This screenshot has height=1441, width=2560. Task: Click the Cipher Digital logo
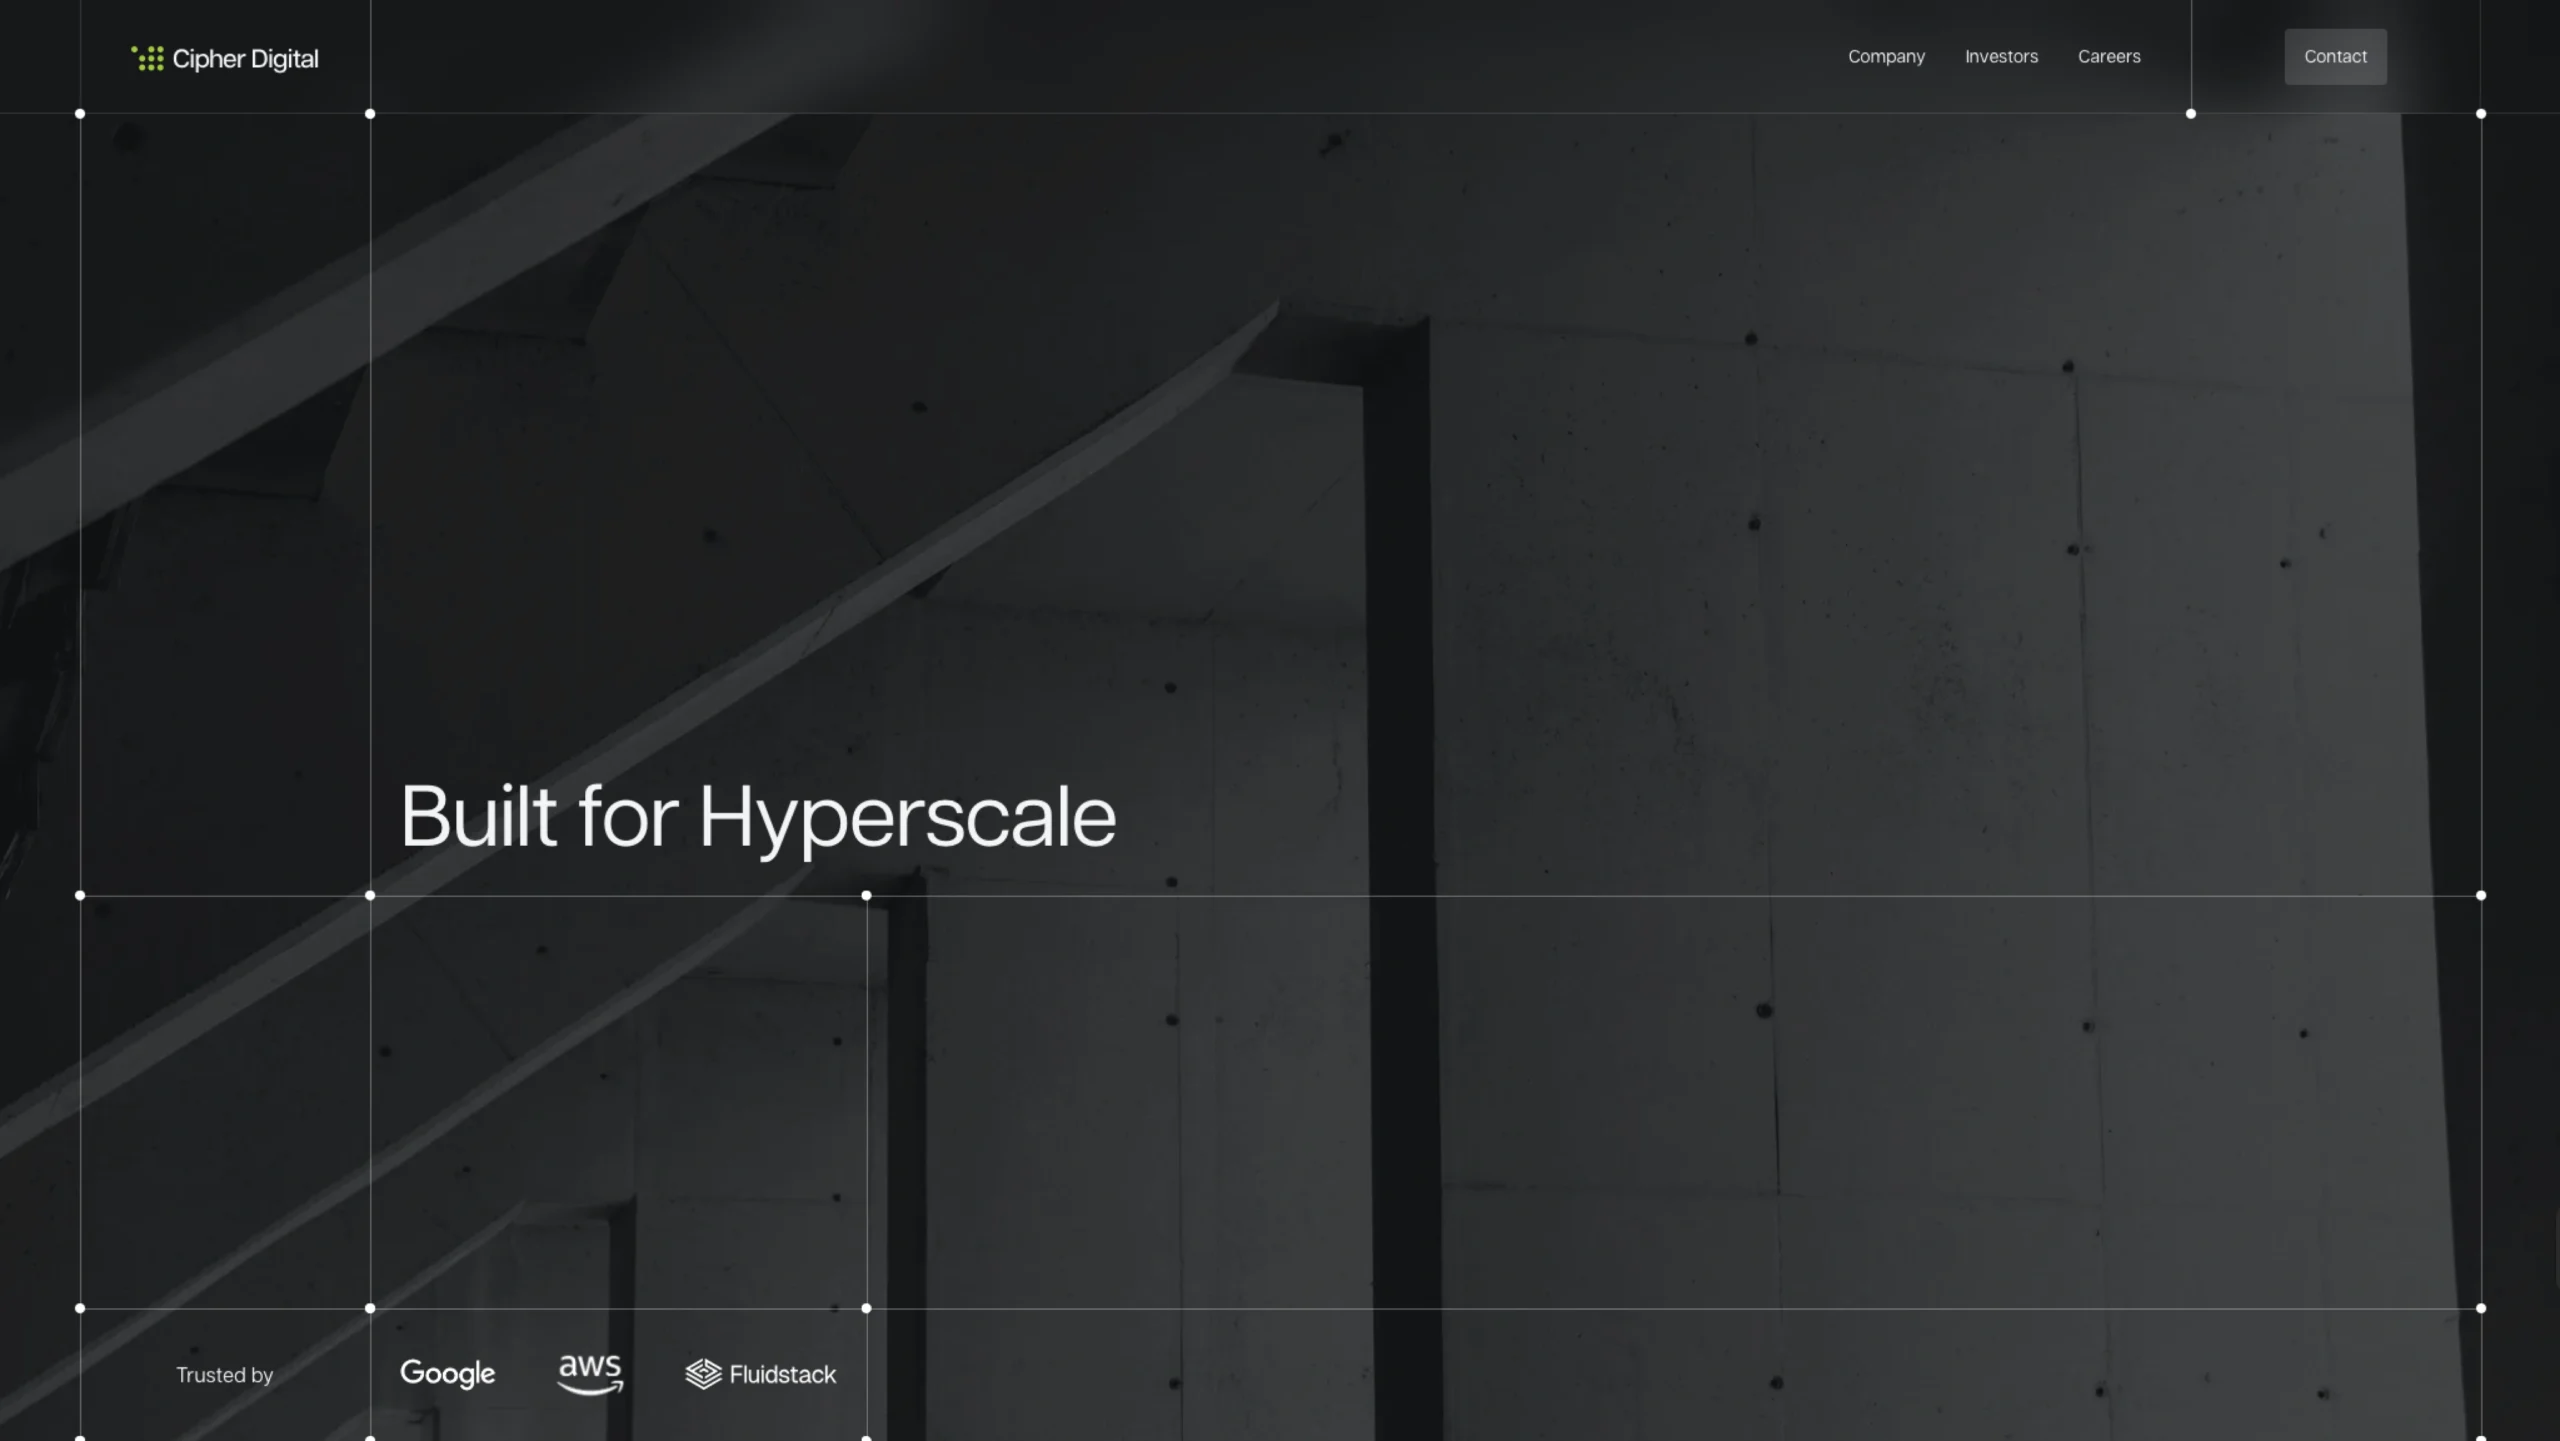click(x=225, y=59)
